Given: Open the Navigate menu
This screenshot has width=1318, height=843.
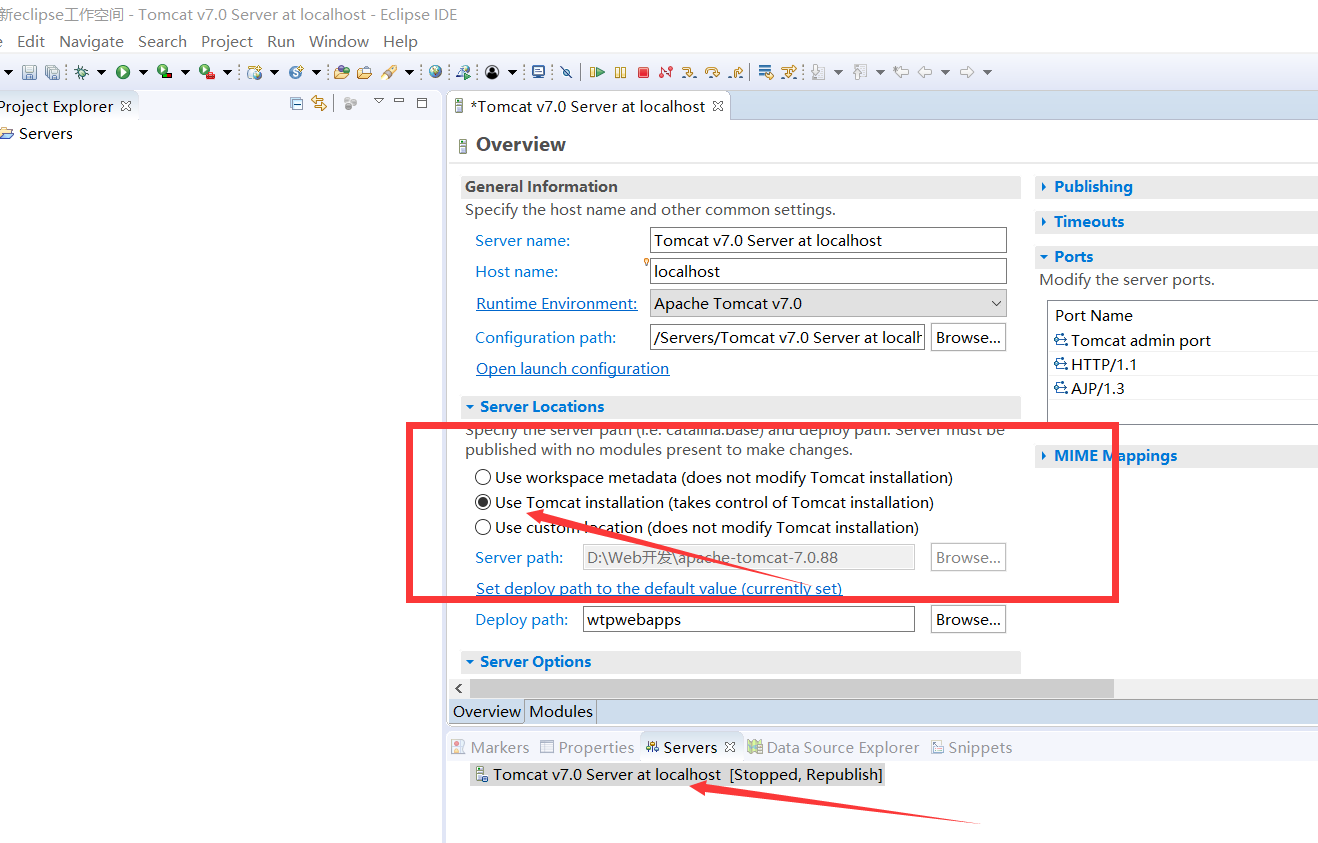Looking at the screenshot, I should click(x=92, y=42).
